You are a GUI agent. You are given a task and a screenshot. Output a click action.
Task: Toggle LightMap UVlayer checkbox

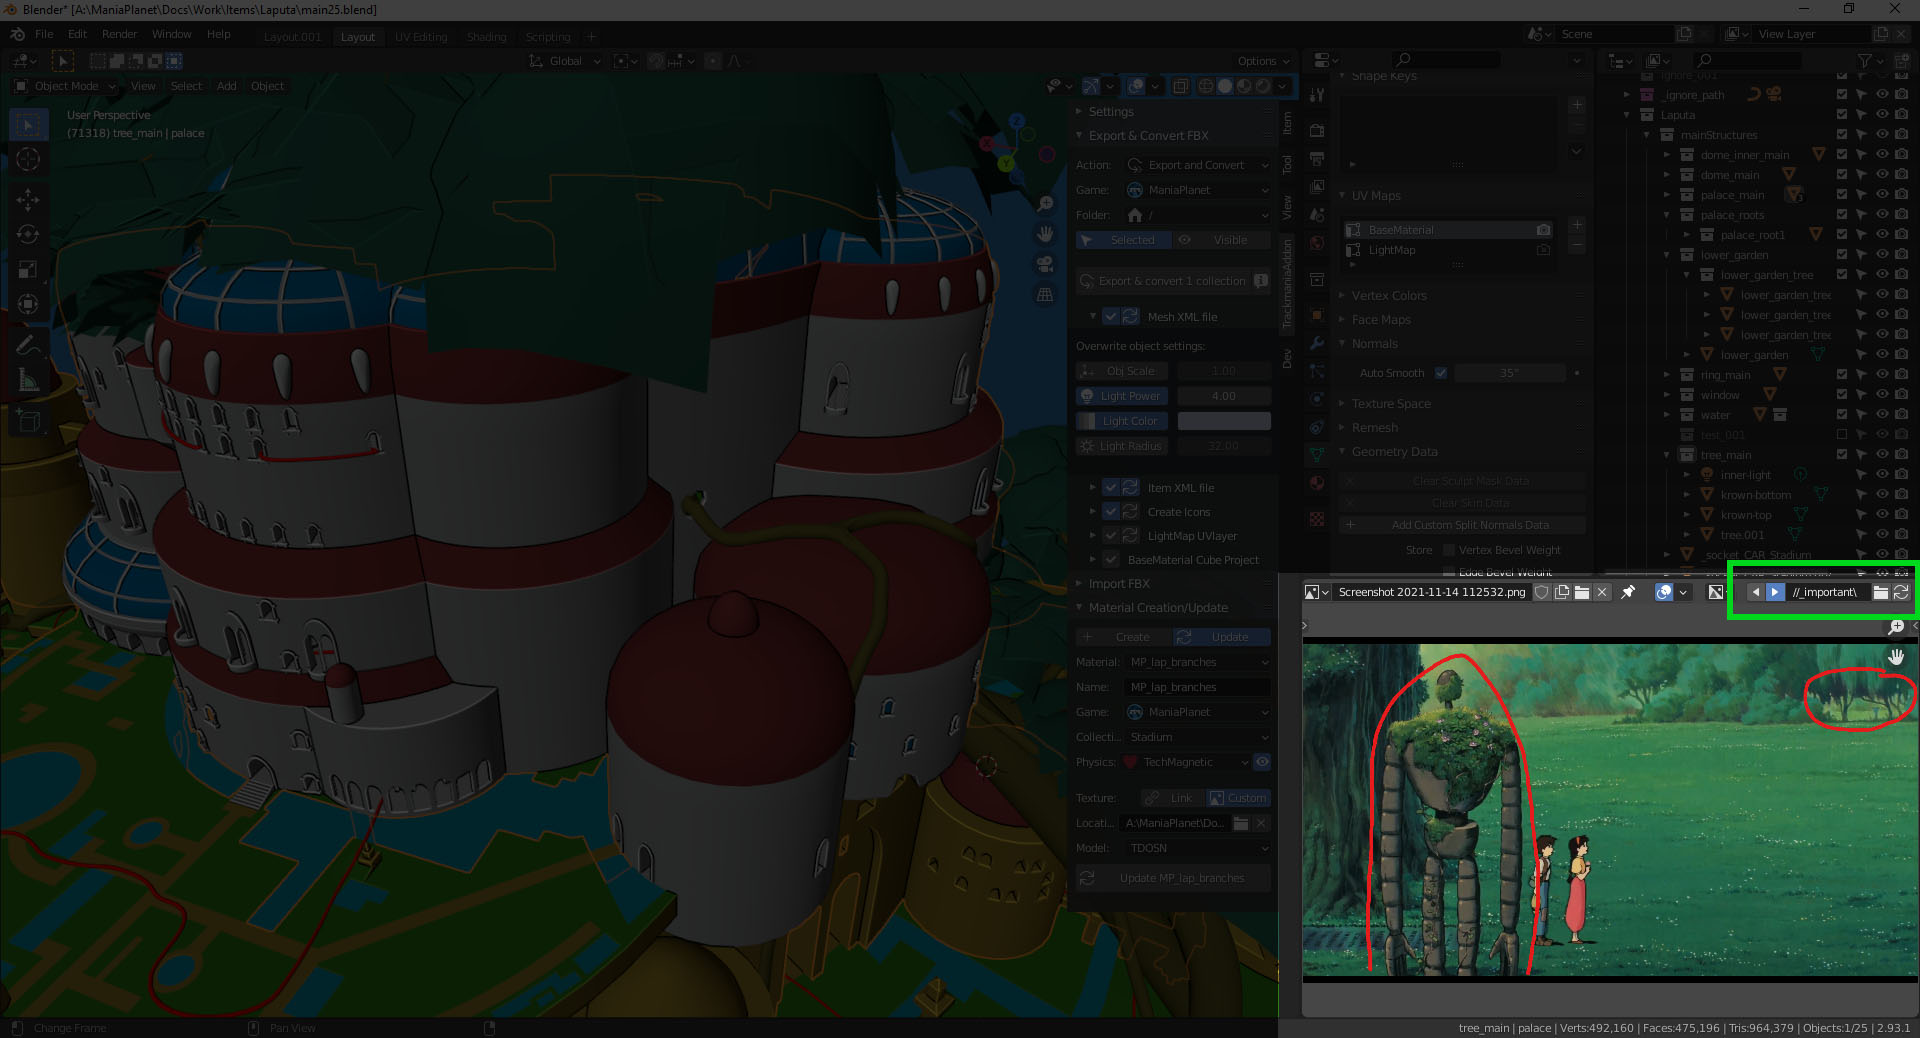pyautogui.click(x=1110, y=536)
